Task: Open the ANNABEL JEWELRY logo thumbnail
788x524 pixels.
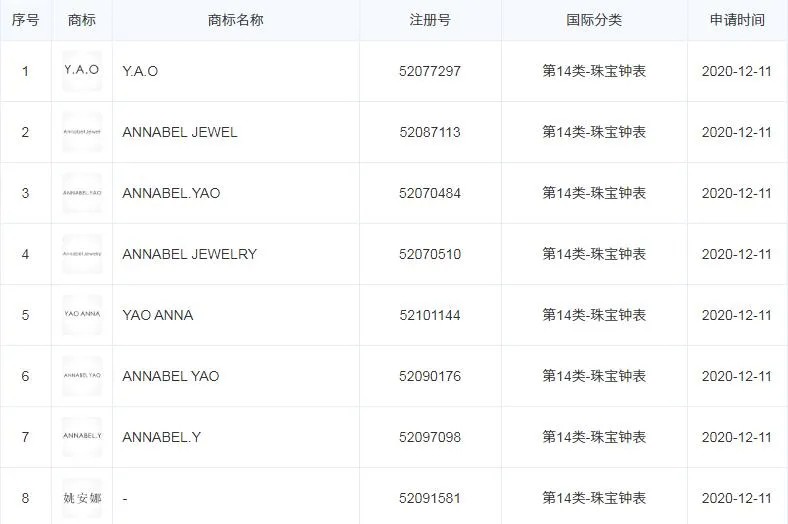Action: tap(82, 254)
